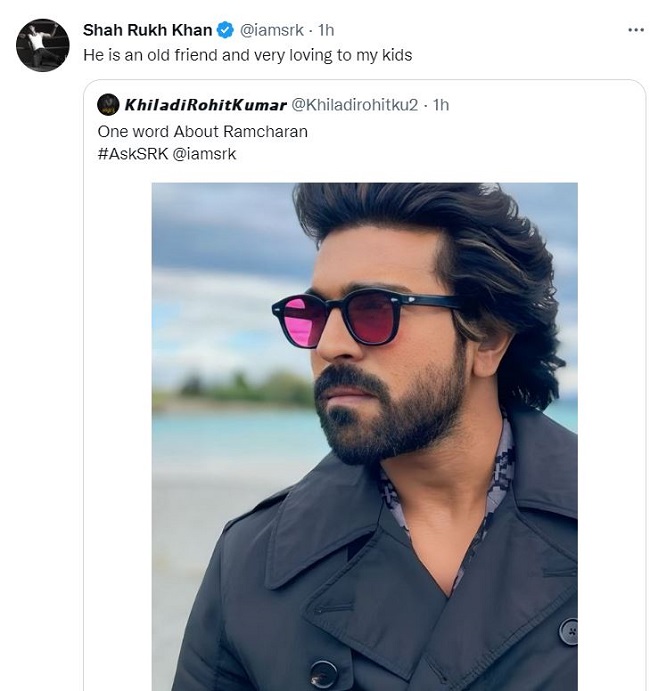The height and width of the screenshot is (691, 650).
Task: Click the quoted tweet's 1h timestamp
Action: [x=441, y=104]
